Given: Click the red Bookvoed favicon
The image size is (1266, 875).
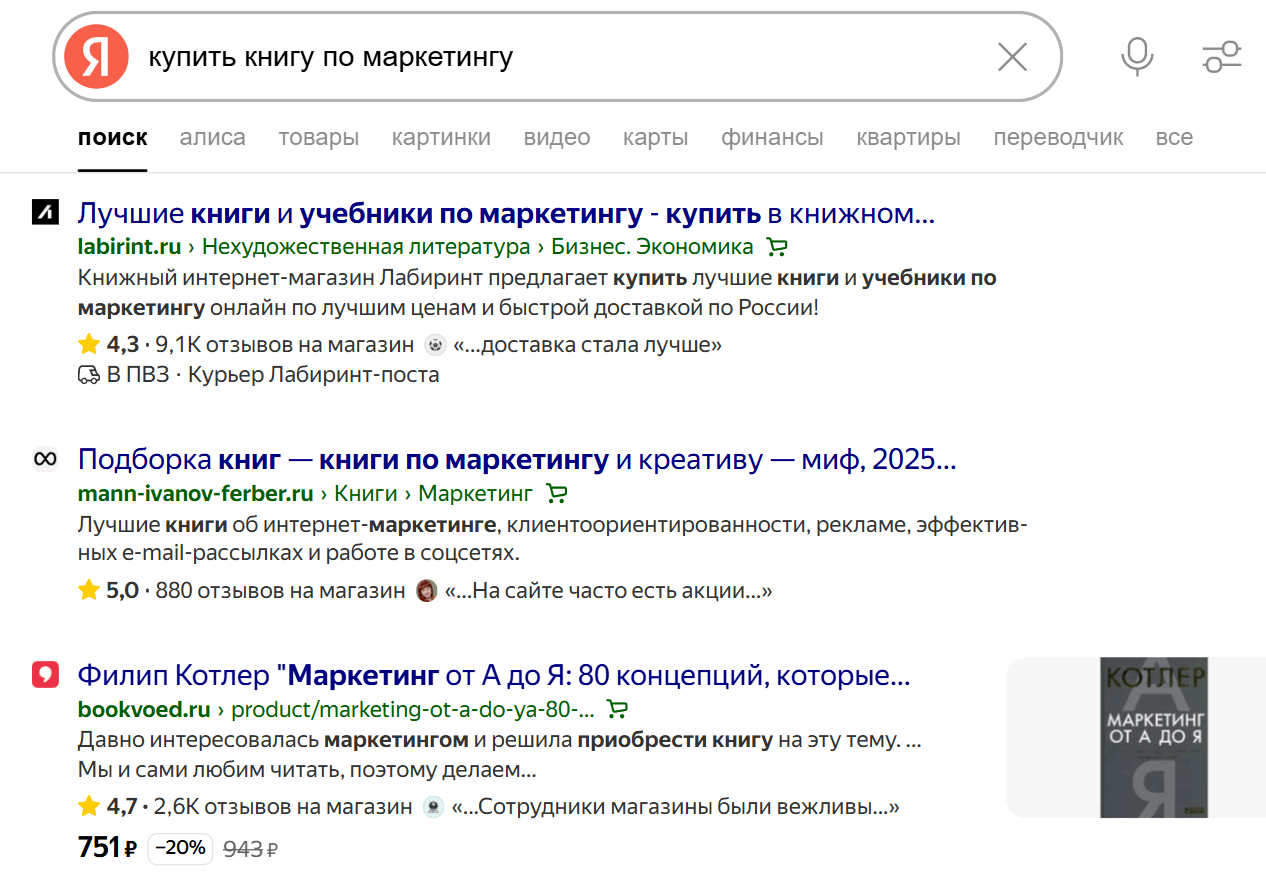Looking at the screenshot, I should point(46,676).
